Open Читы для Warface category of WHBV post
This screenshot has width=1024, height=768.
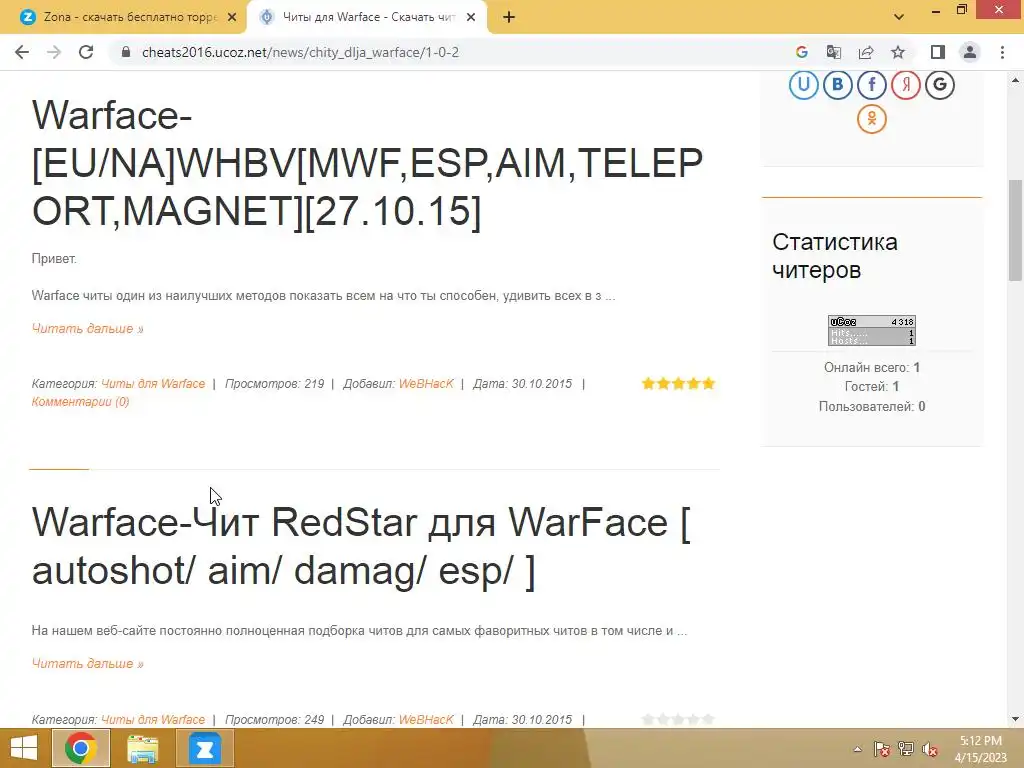153,384
